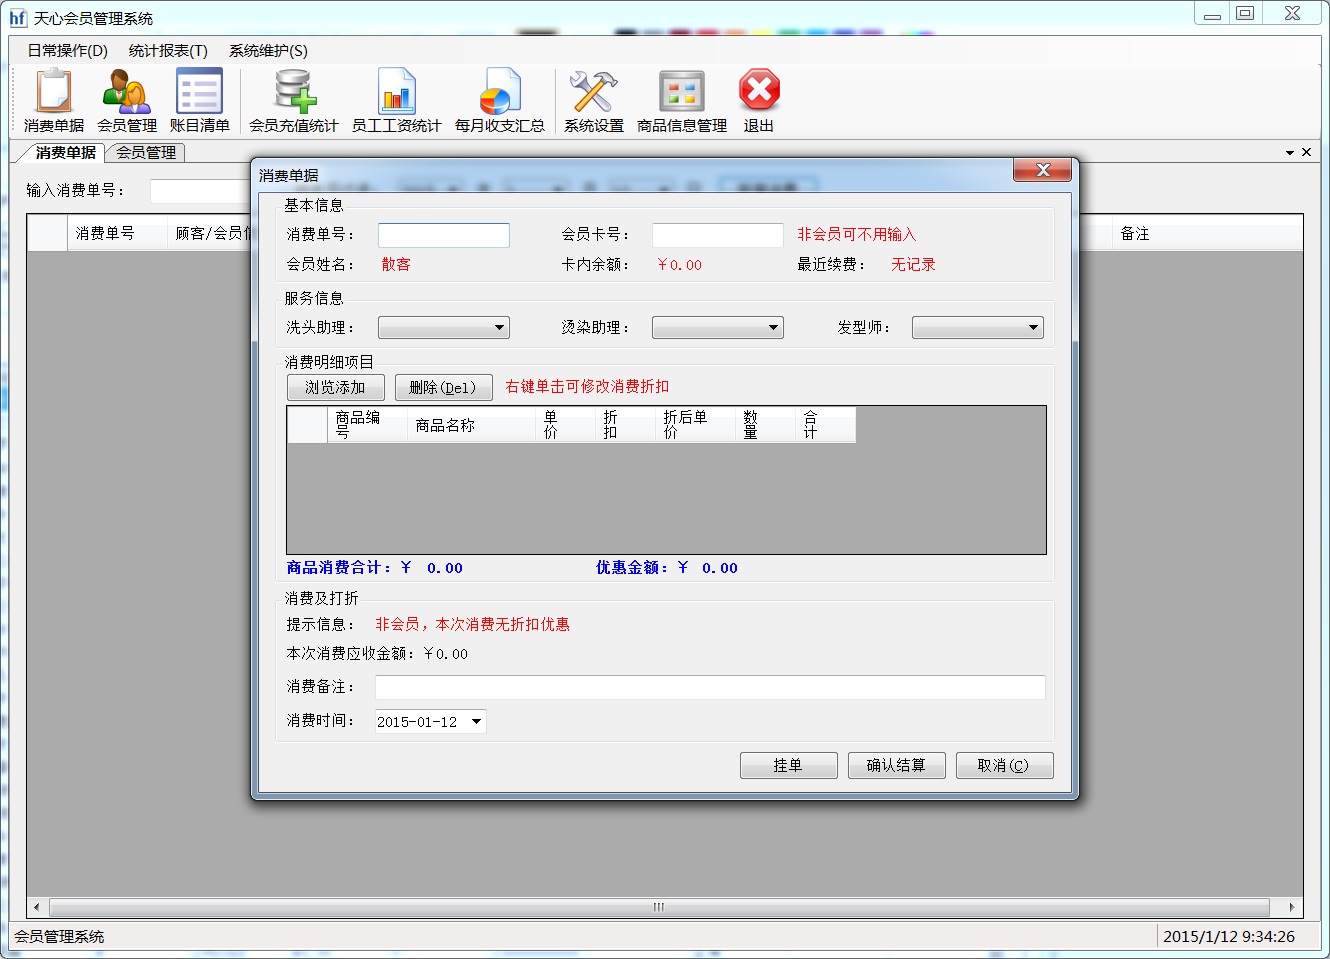This screenshot has width=1330, height=959.
Task: Switch to the 会员管理 tab
Action: (x=146, y=152)
